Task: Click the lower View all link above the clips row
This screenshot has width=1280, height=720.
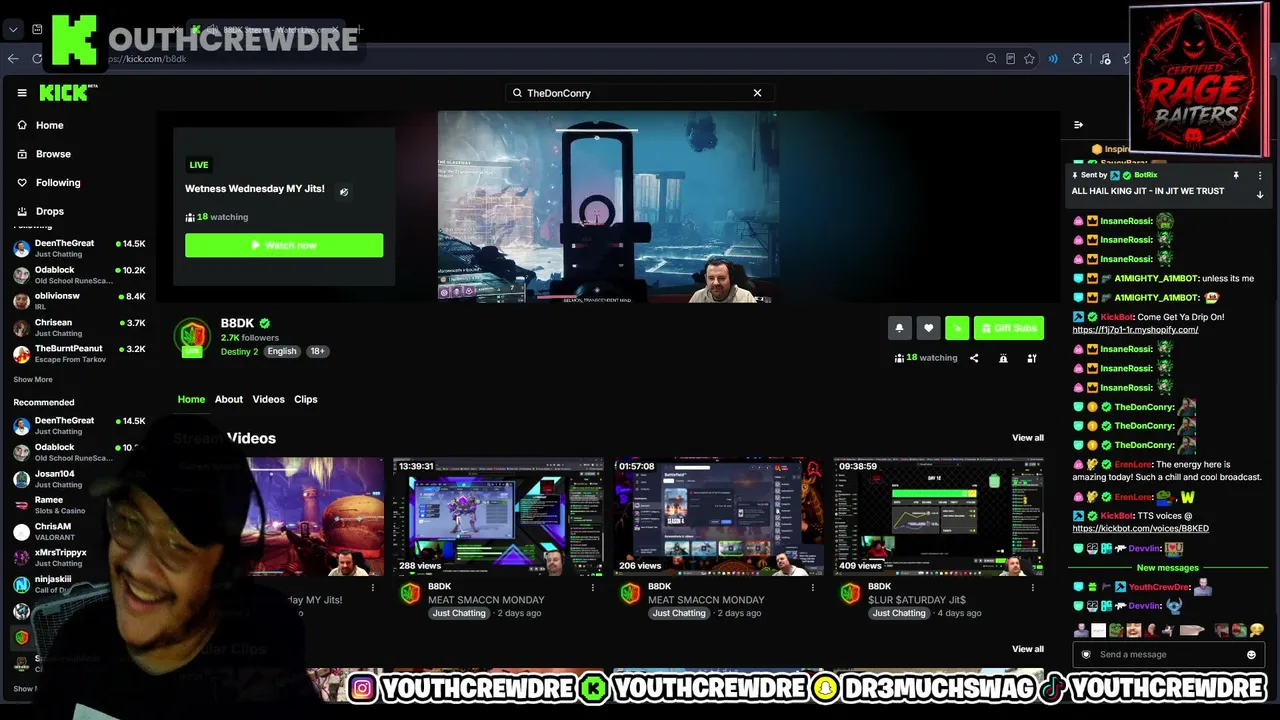Action: click(x=1028, y=649)
